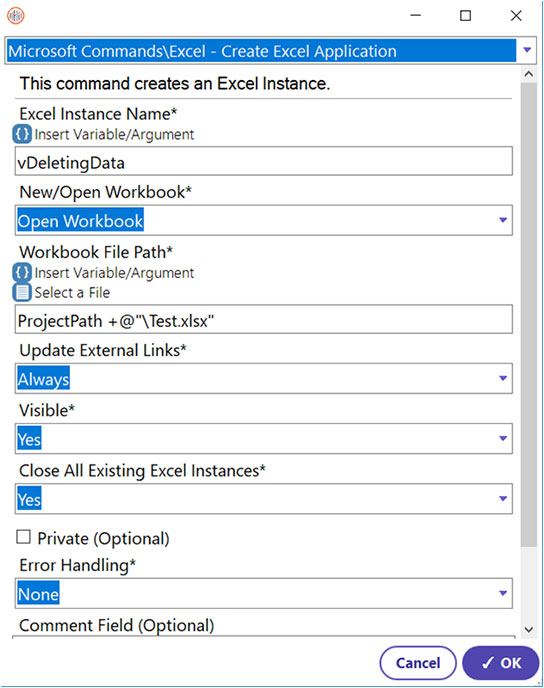The height and width of the screenshot is (688, 544).
Task: Click the Select a File icon
Action: tap(22, 292)
